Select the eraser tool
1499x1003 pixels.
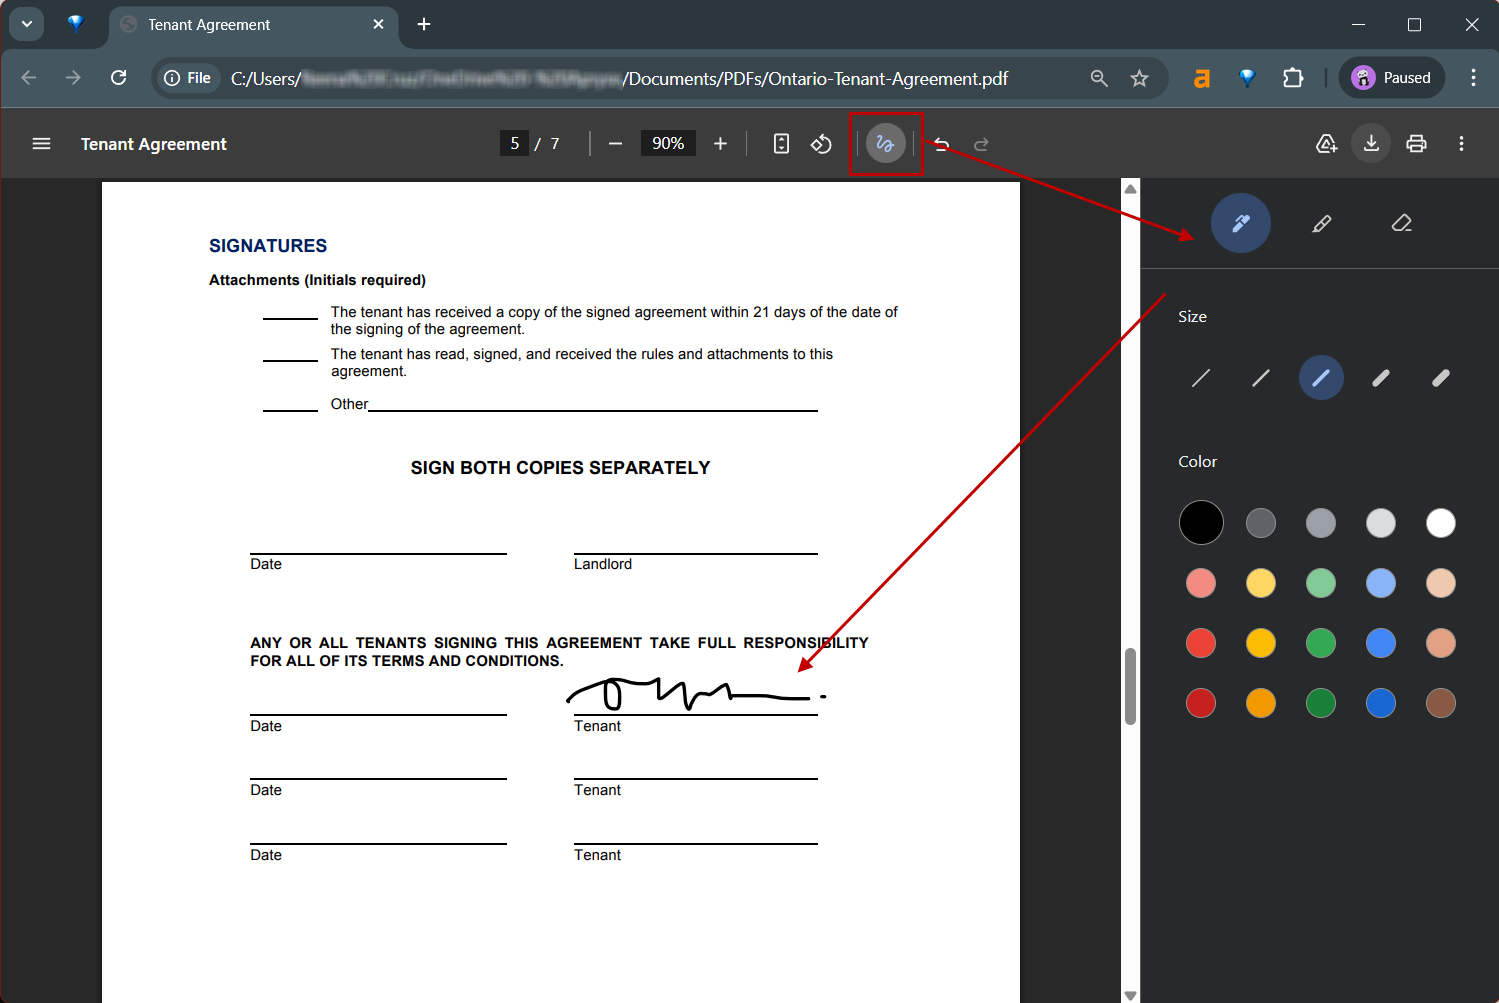(1401, 223)
